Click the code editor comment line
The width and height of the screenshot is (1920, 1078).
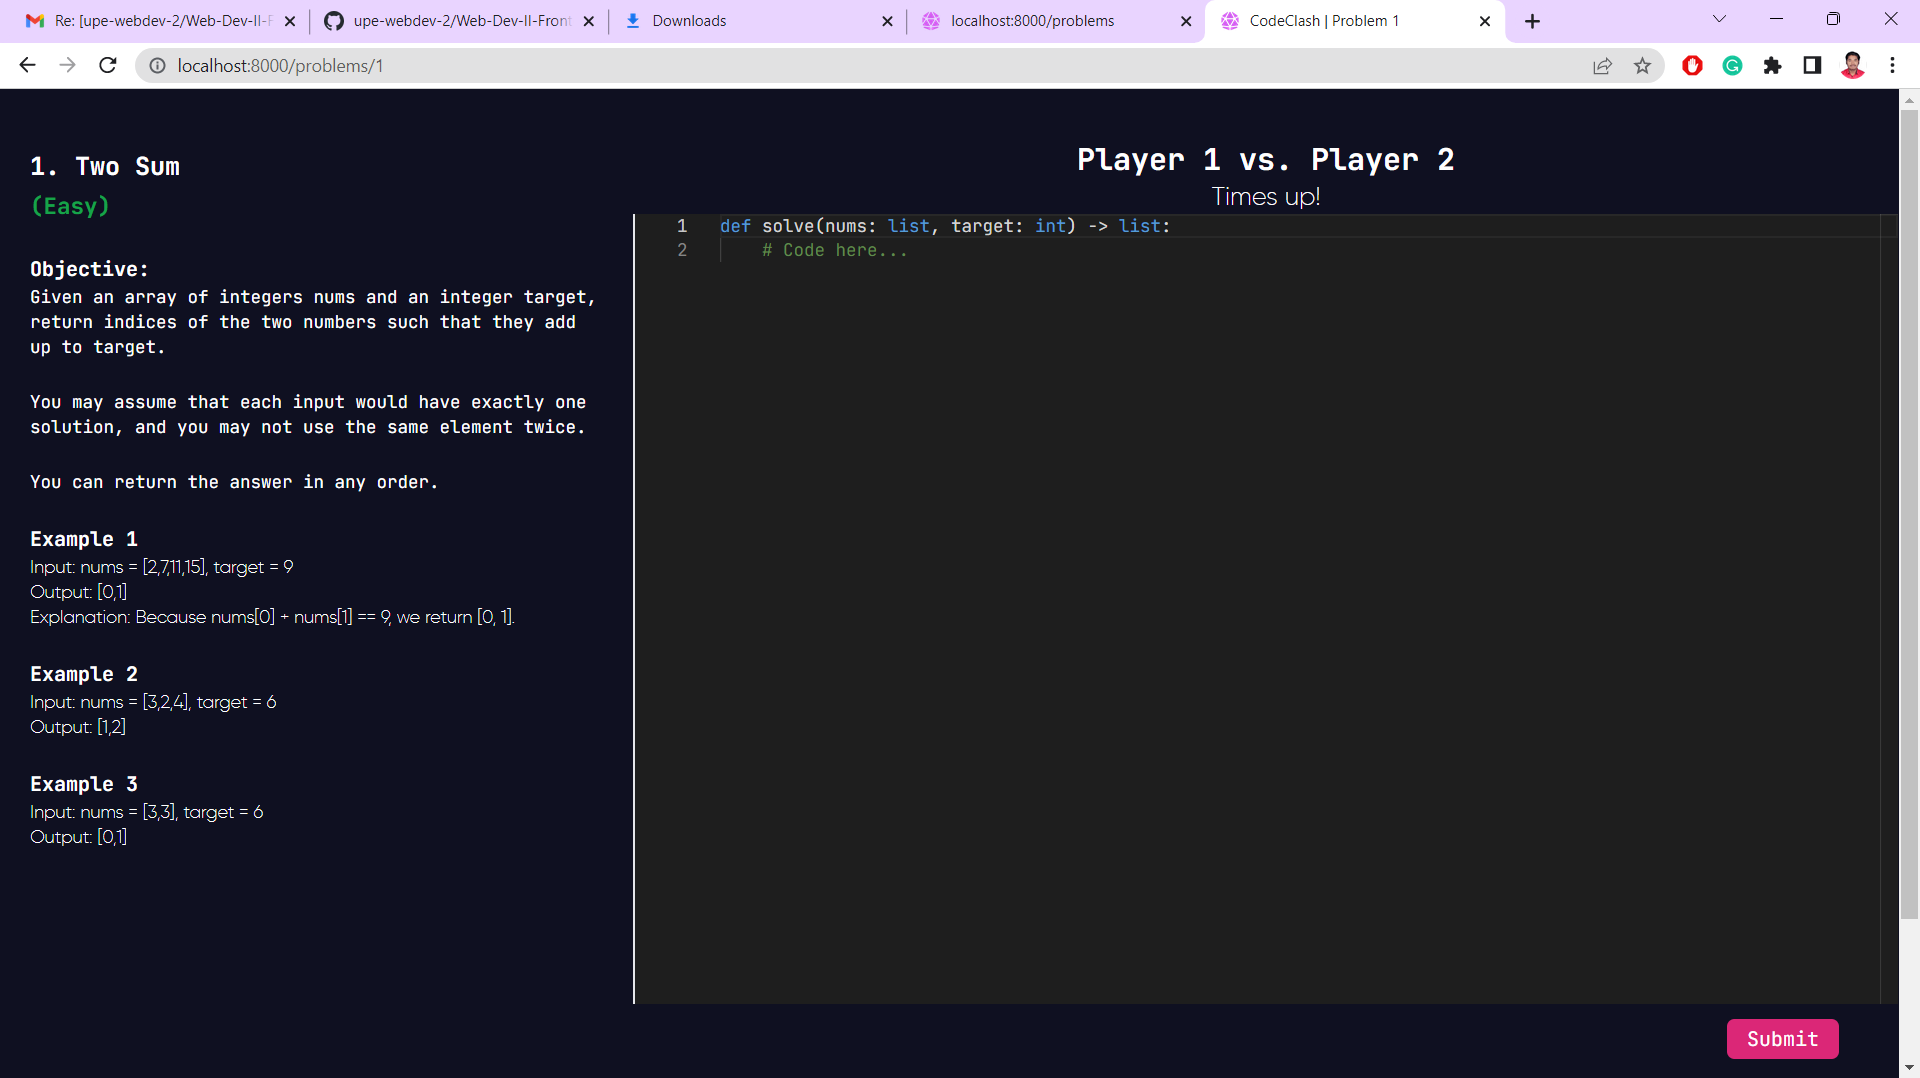835,250
